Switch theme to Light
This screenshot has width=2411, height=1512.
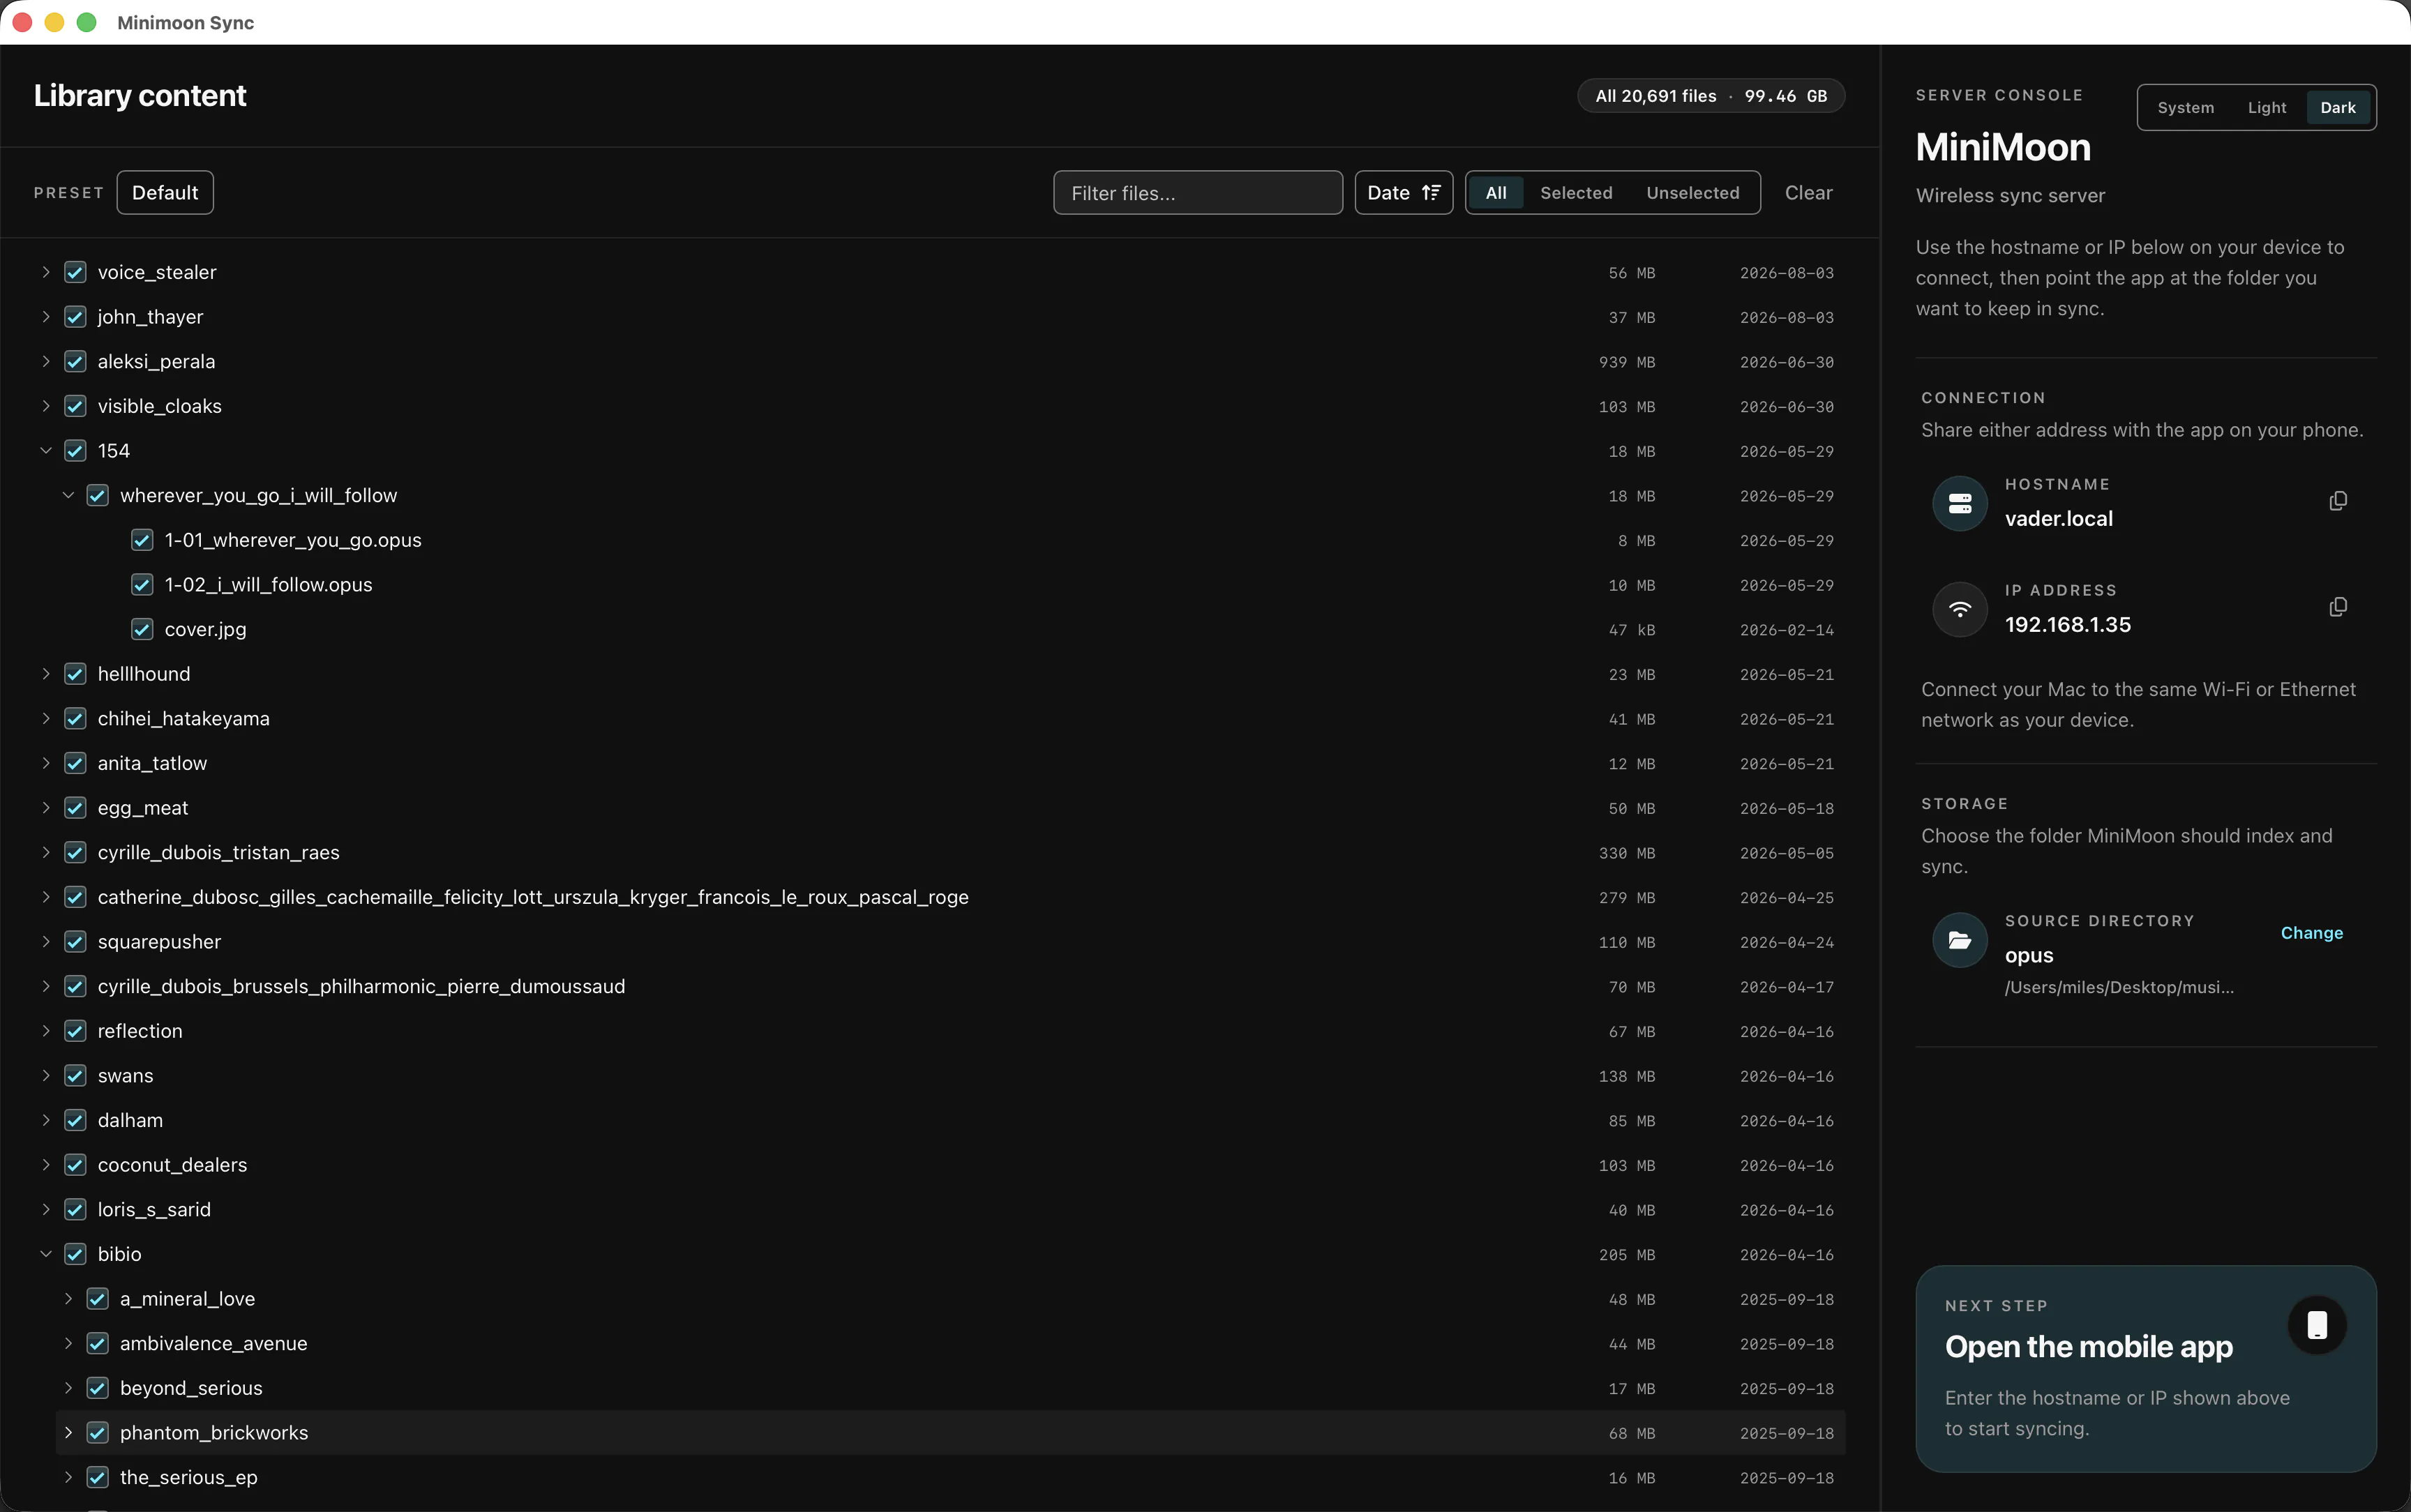tap(2266, 108)
